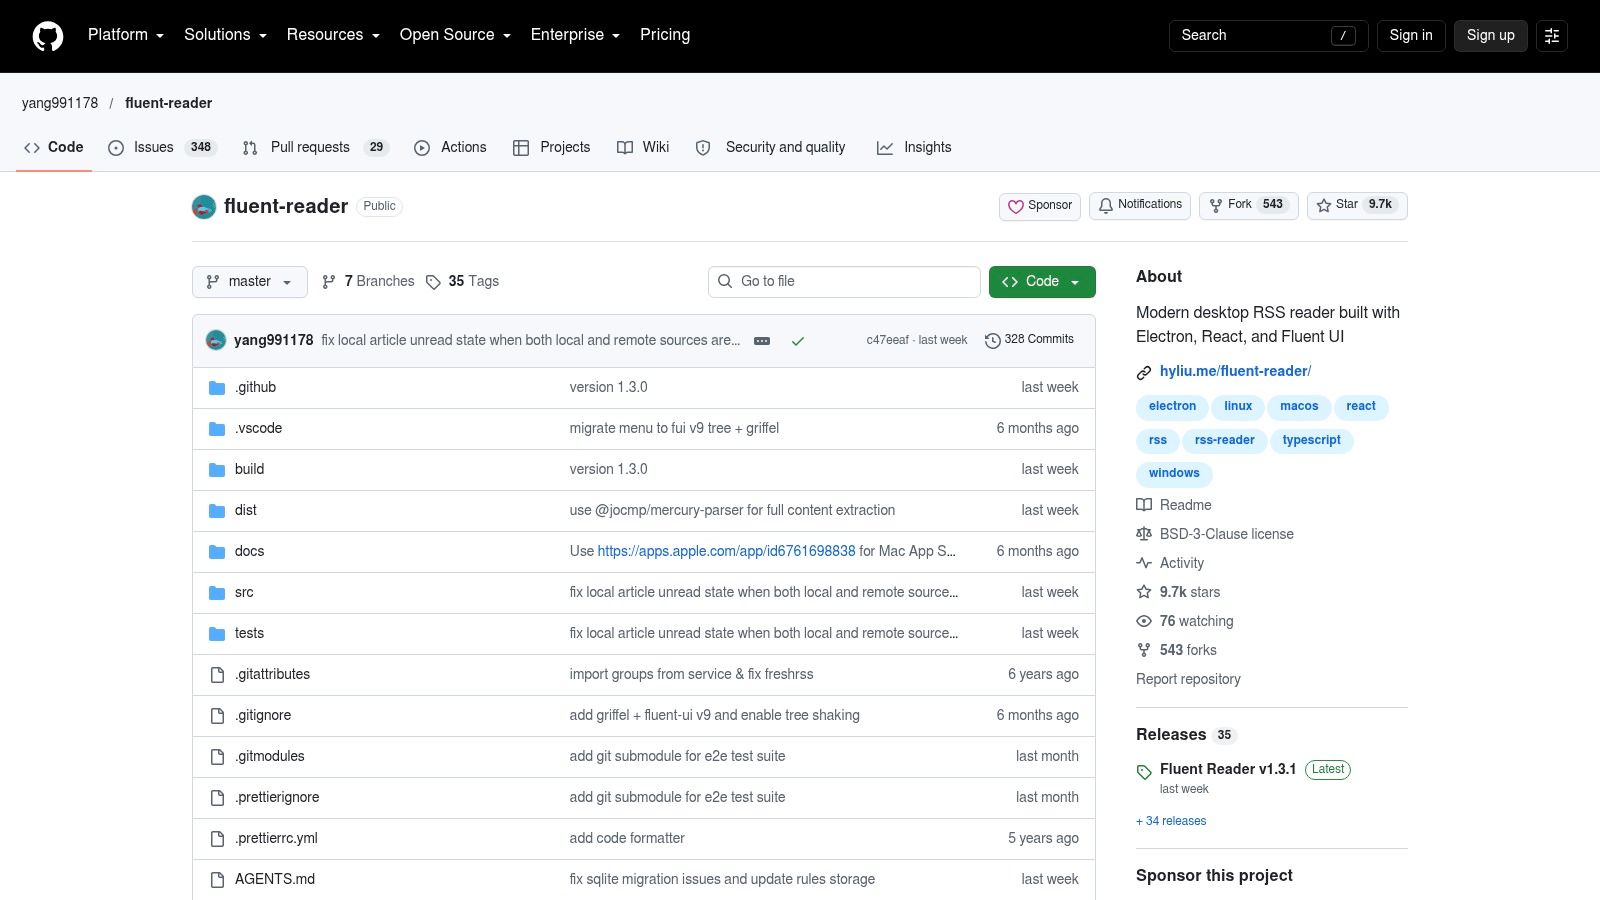Viewport: 1600px width, 900px height.
Task: Open the apps.apple.com link in docs row
Action: coord(726,551)
